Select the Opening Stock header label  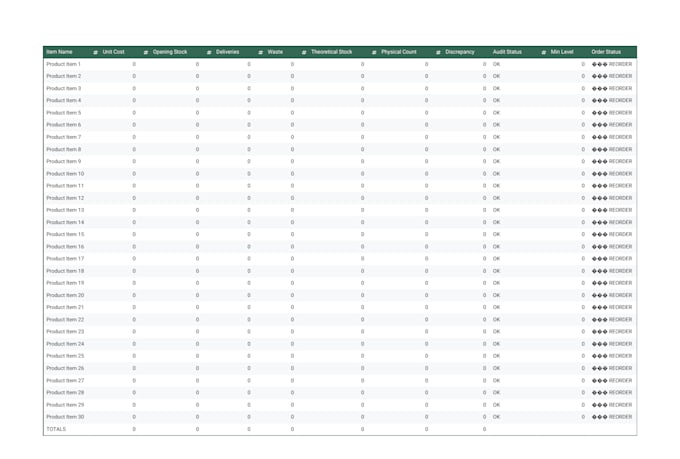(170, 52)
